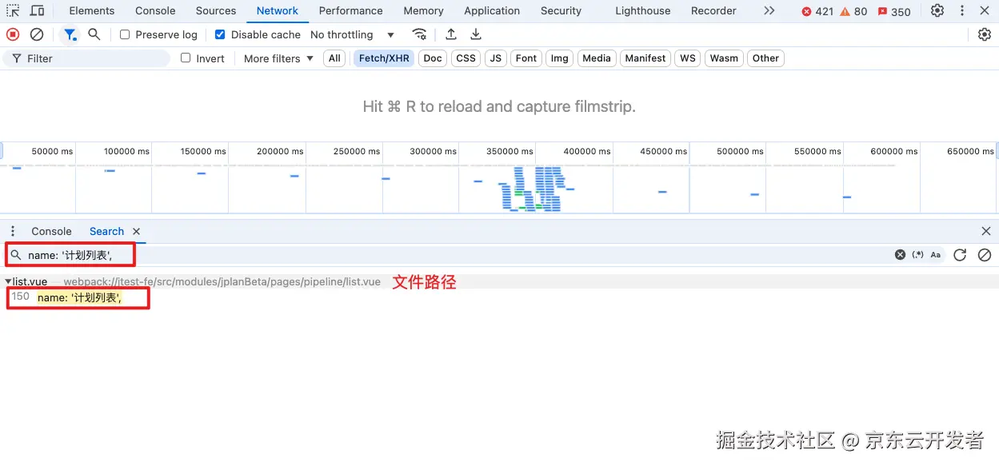Enable Preserve log checkbox
Viewport: 999px width, 466px height.
coord(125,34)
